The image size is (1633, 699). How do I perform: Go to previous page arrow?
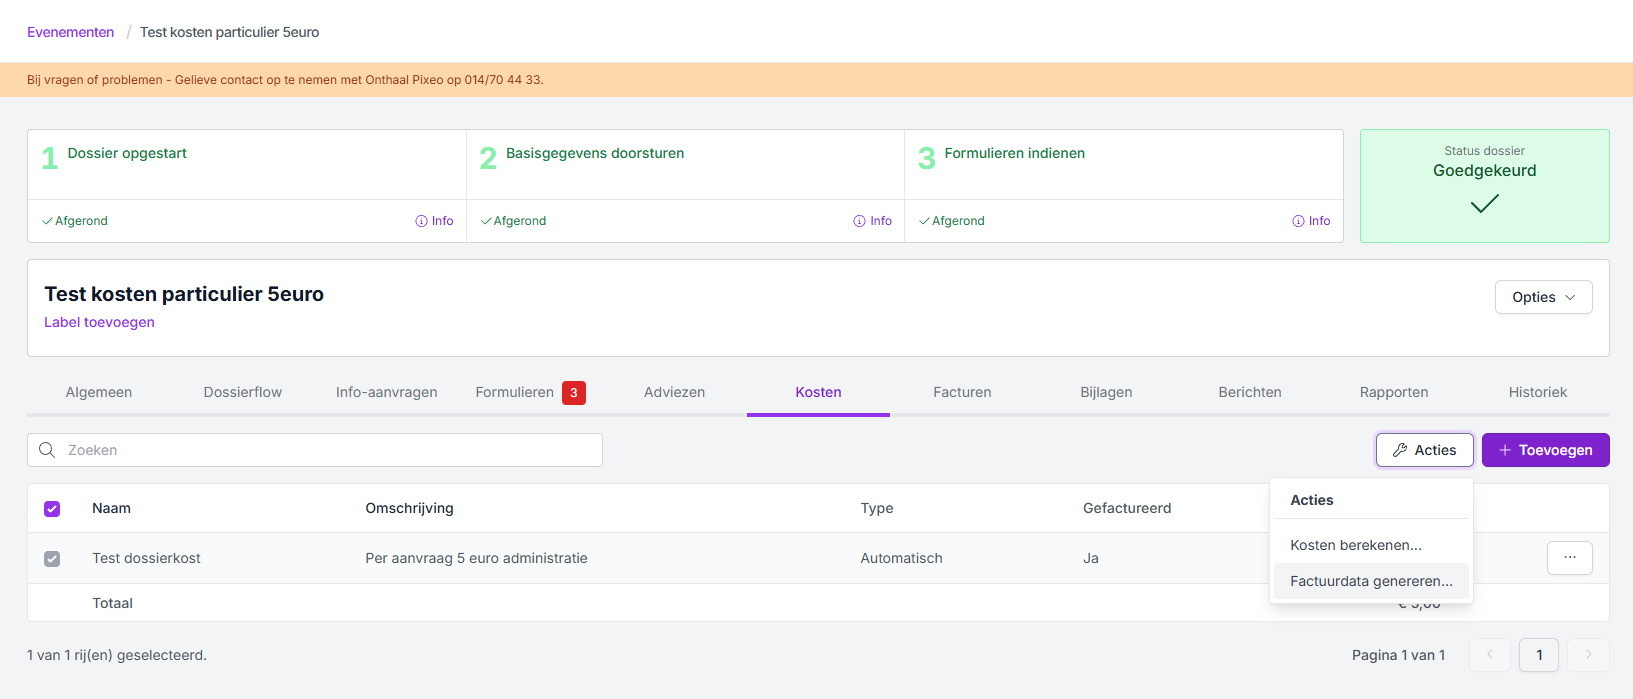1489,655
